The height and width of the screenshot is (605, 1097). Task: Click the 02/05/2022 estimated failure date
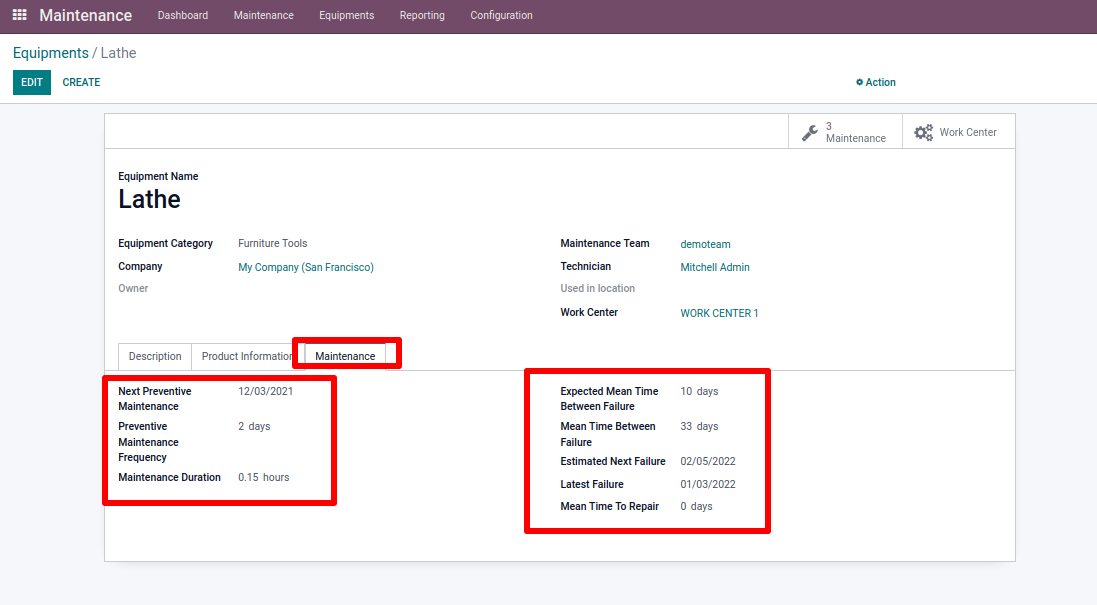[708, 461]
